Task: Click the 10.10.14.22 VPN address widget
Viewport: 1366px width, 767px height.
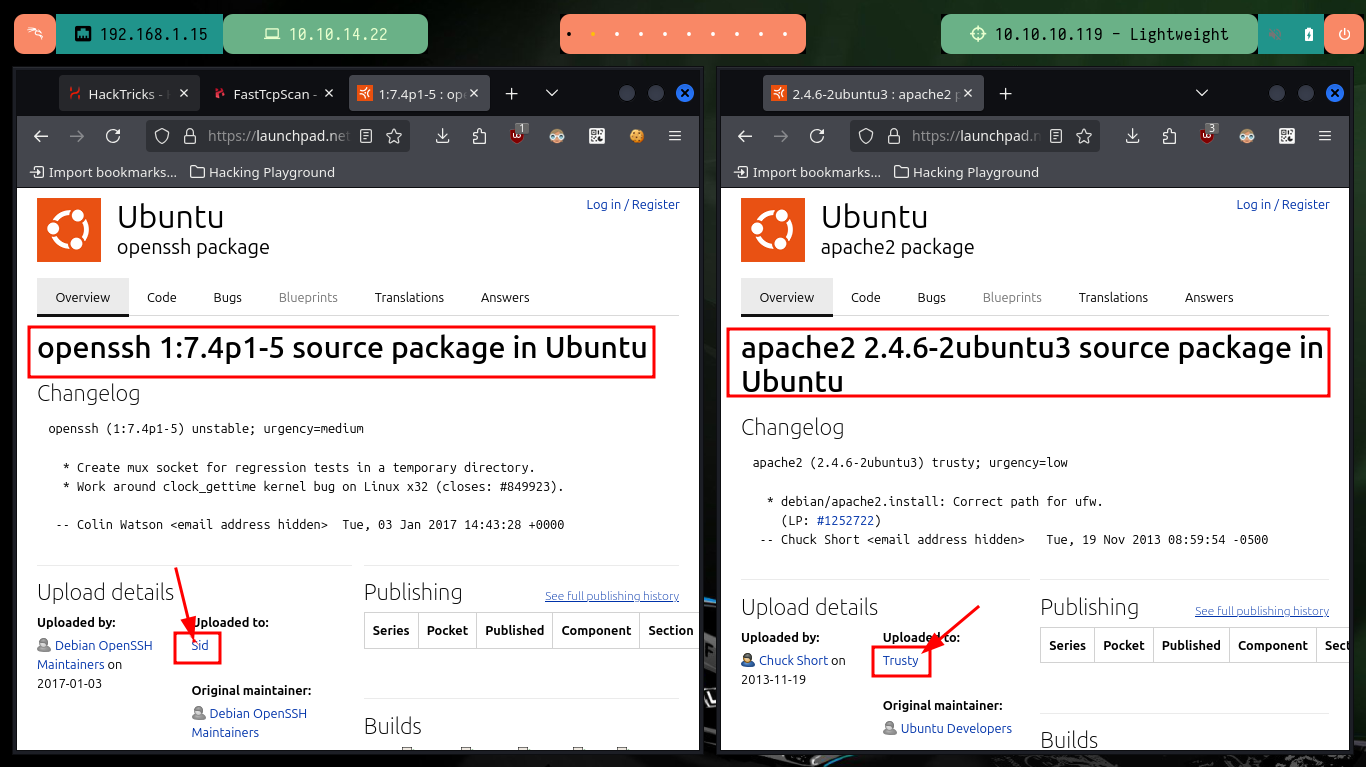Action: [x=325, y=34]
